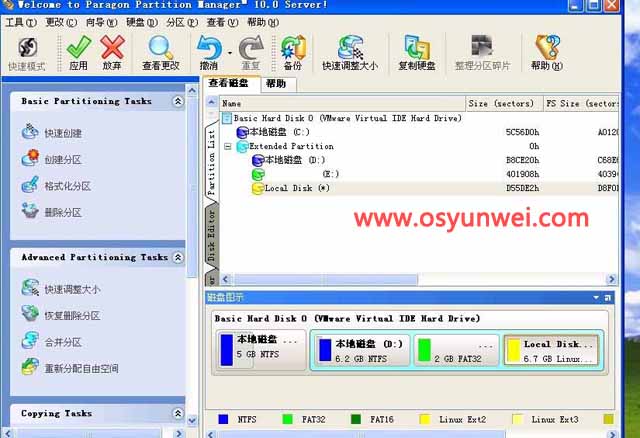Open the 硬盘(D) menu

pyautogui.click(x=142, y=22)
